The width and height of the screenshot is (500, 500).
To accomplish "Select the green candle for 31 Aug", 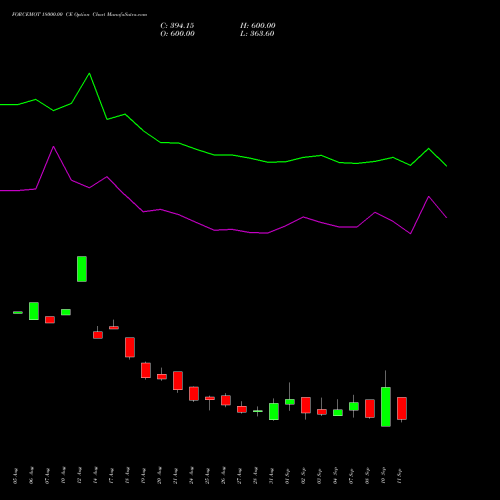I will [x=274, y=411].
